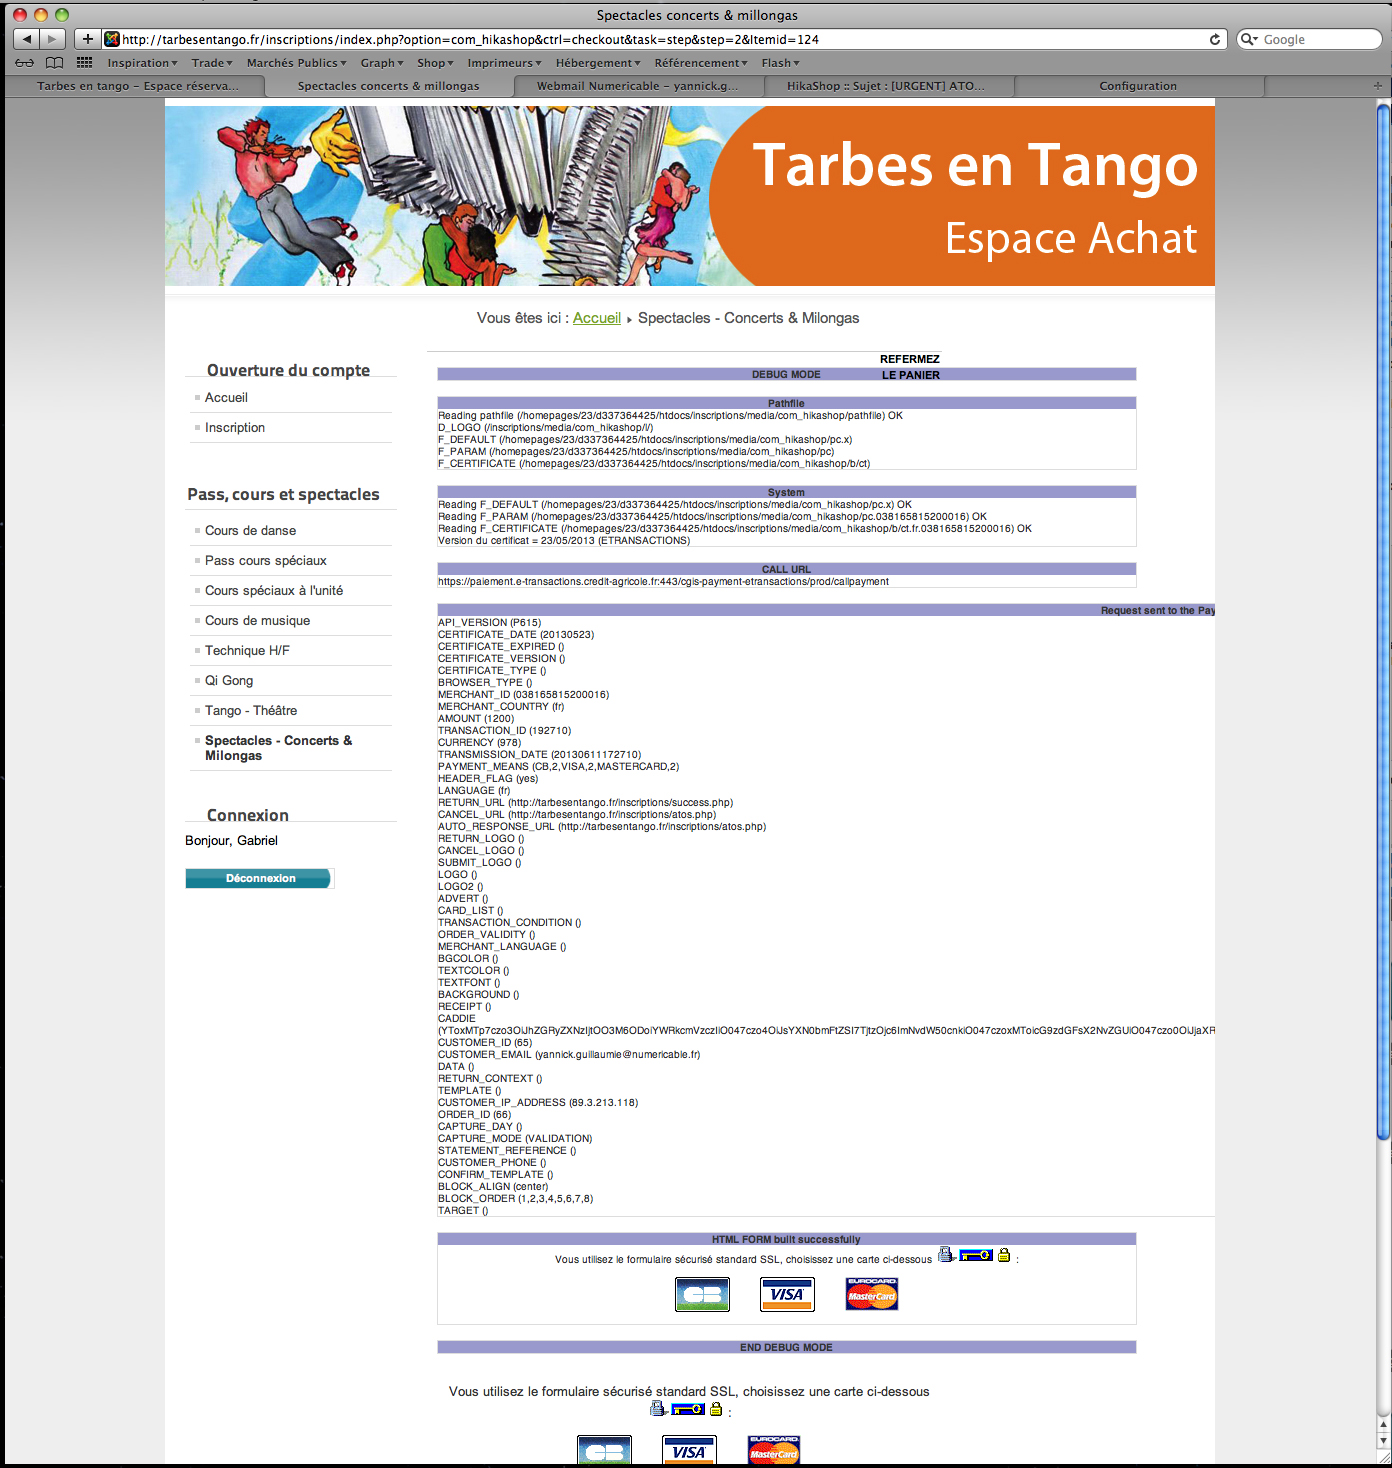
Task: Switch to the Webmail Numericable tab
Action: (638, 86)
